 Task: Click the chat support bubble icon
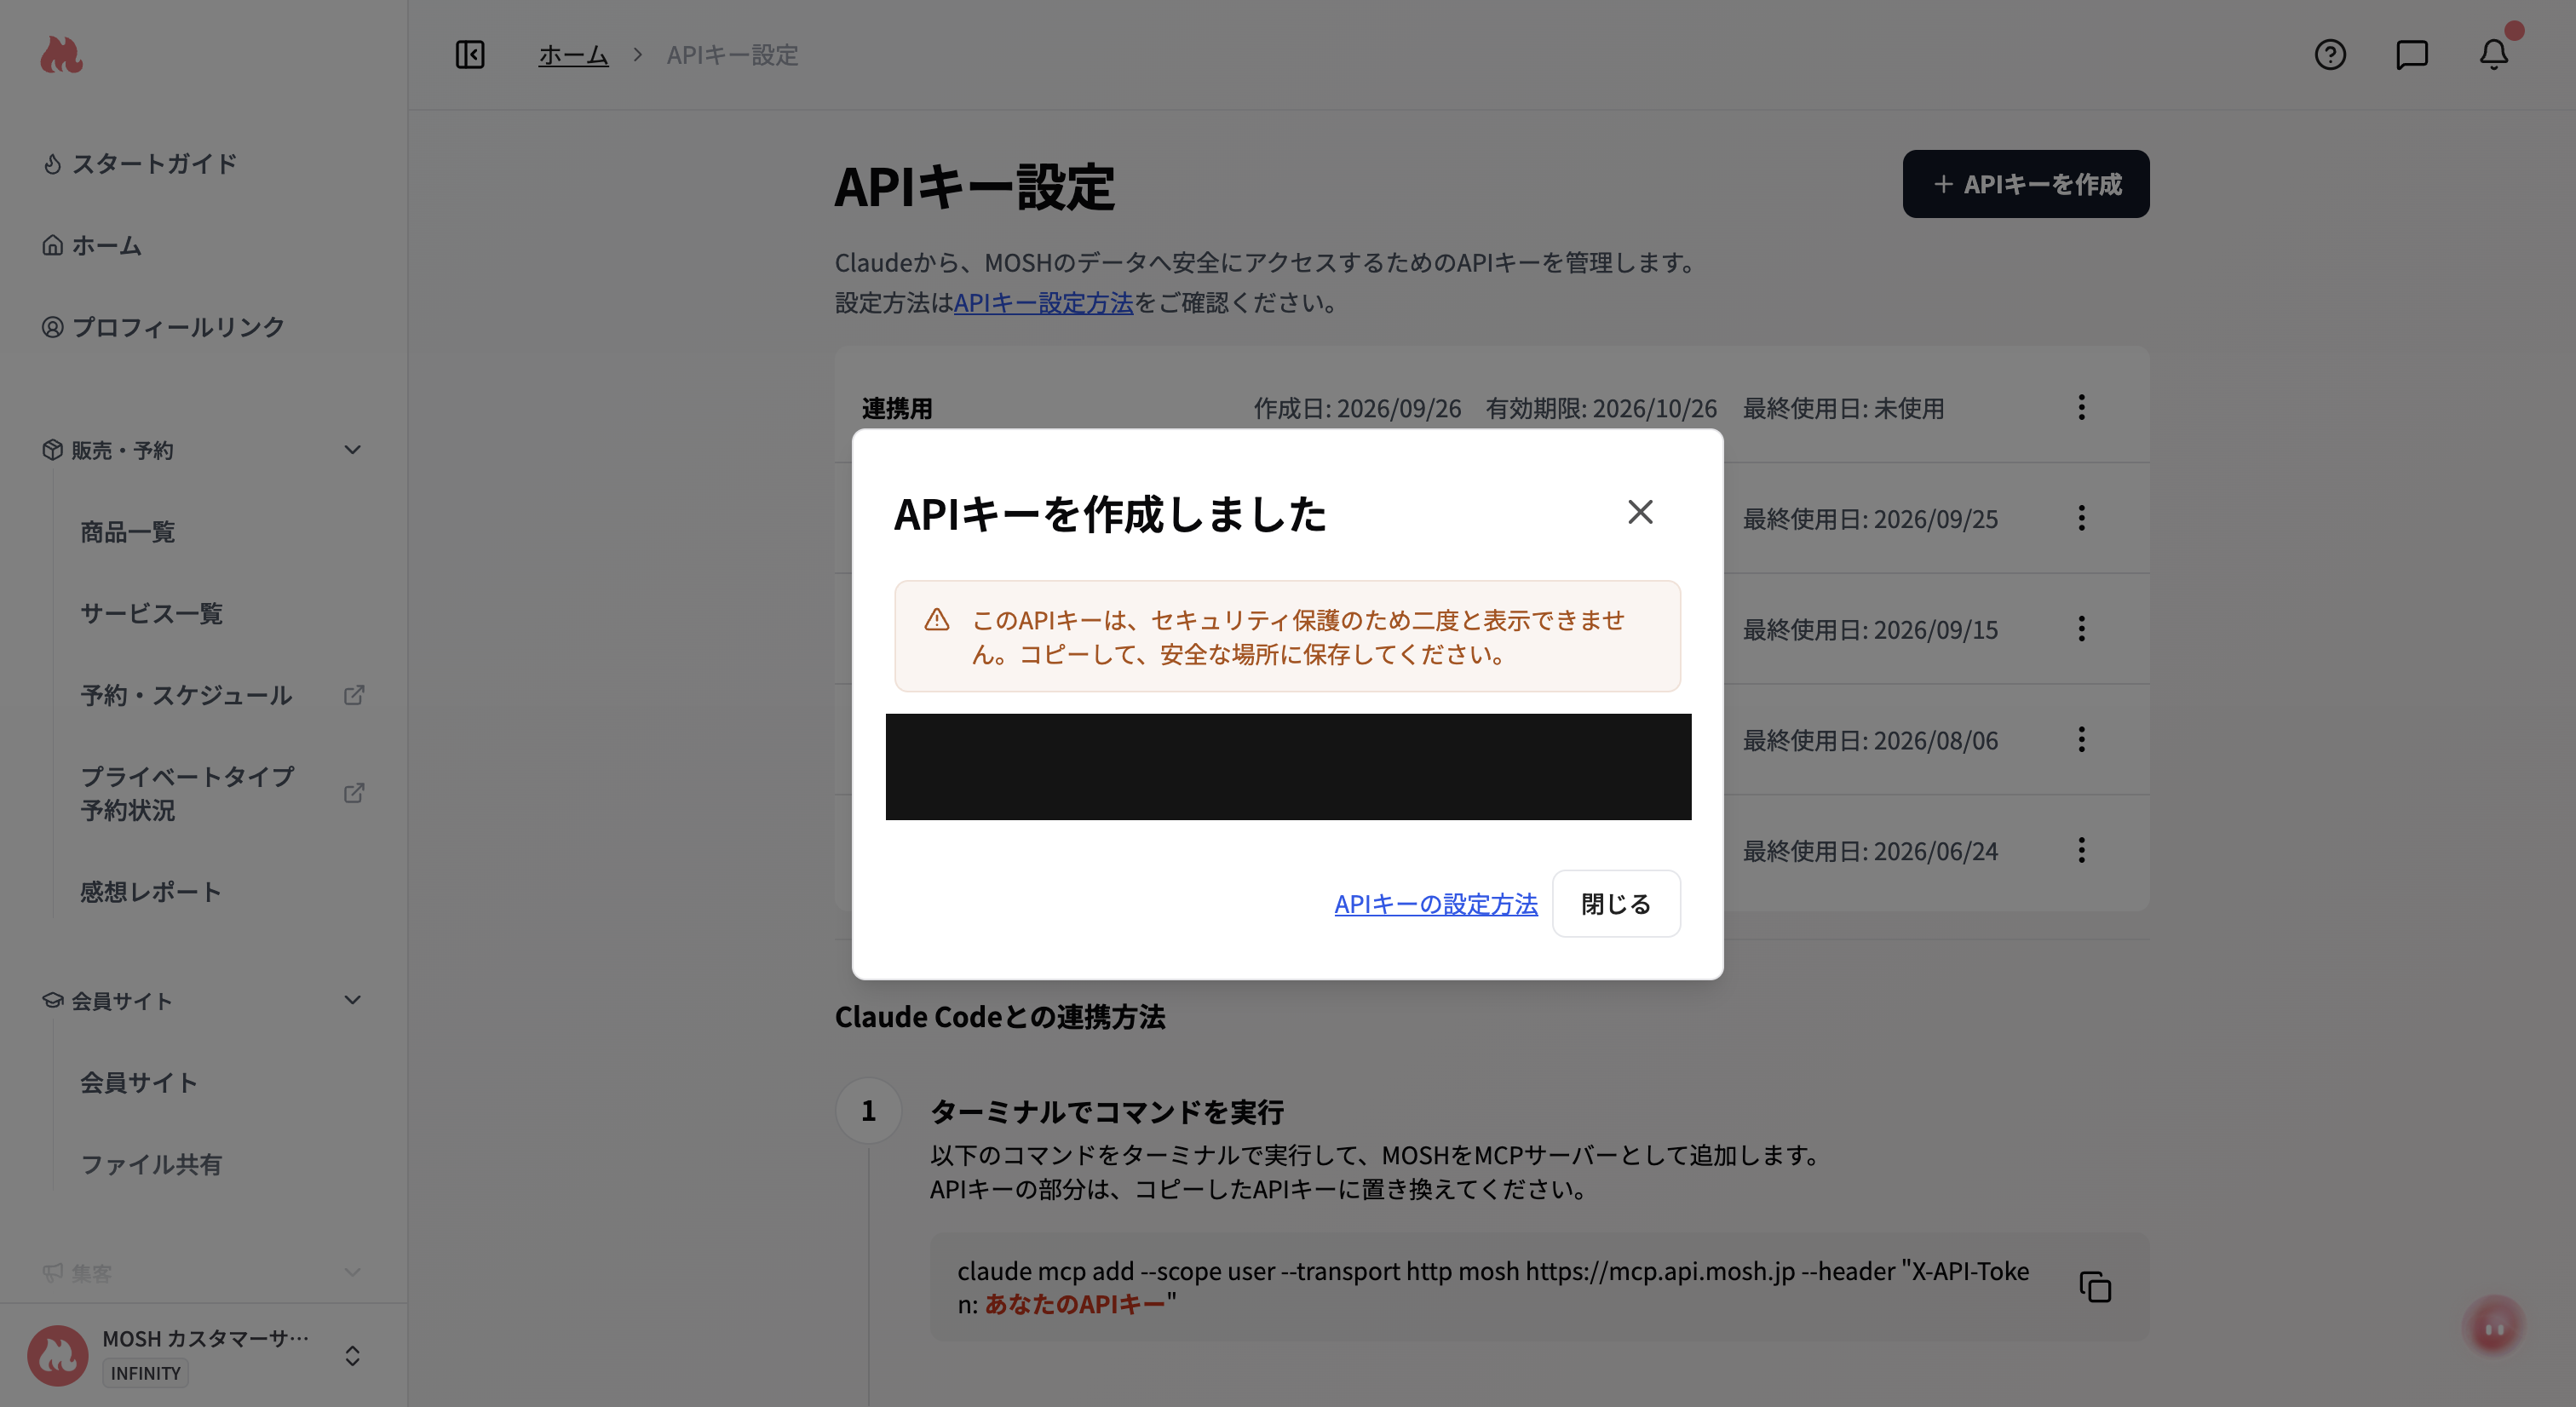pos(2494,1327)
